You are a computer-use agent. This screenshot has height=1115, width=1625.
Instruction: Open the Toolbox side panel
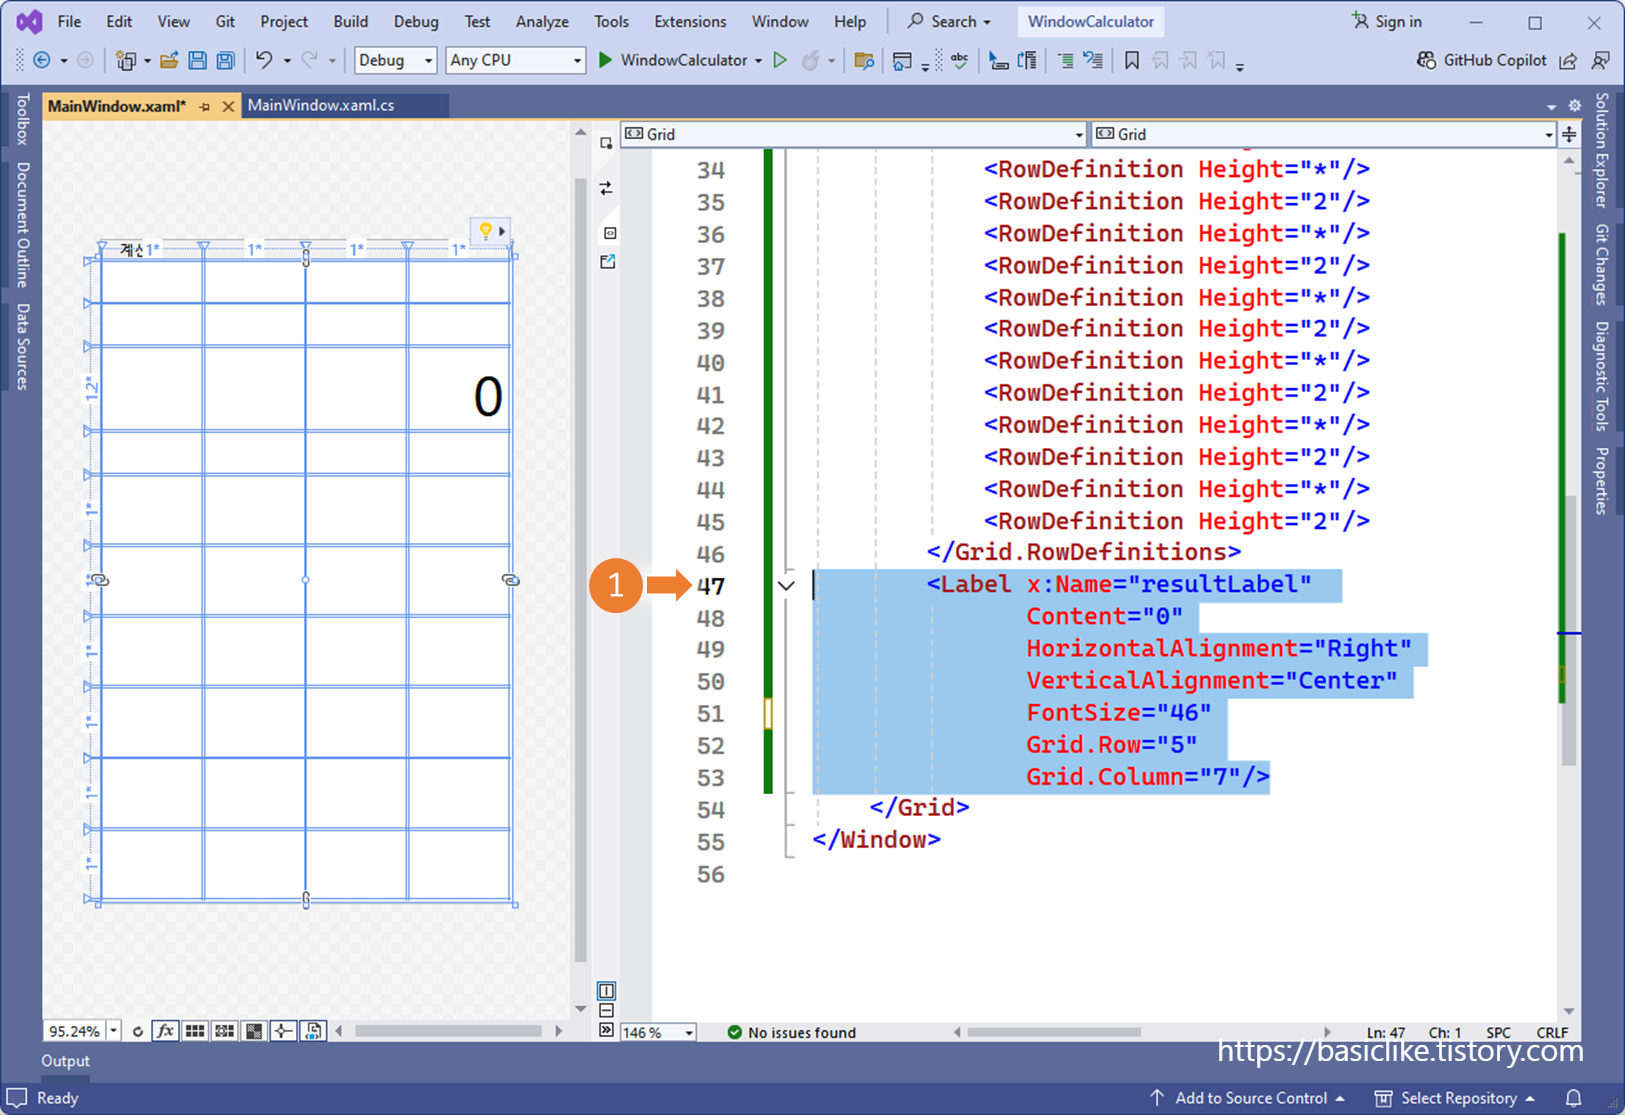[x=22, y=119]
